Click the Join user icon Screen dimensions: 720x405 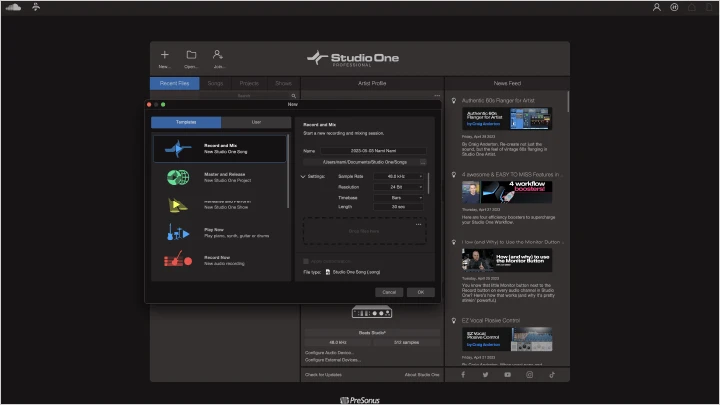click(218, 55)
